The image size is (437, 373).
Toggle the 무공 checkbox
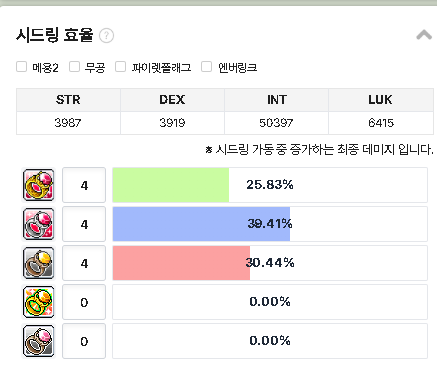point(74,67)
